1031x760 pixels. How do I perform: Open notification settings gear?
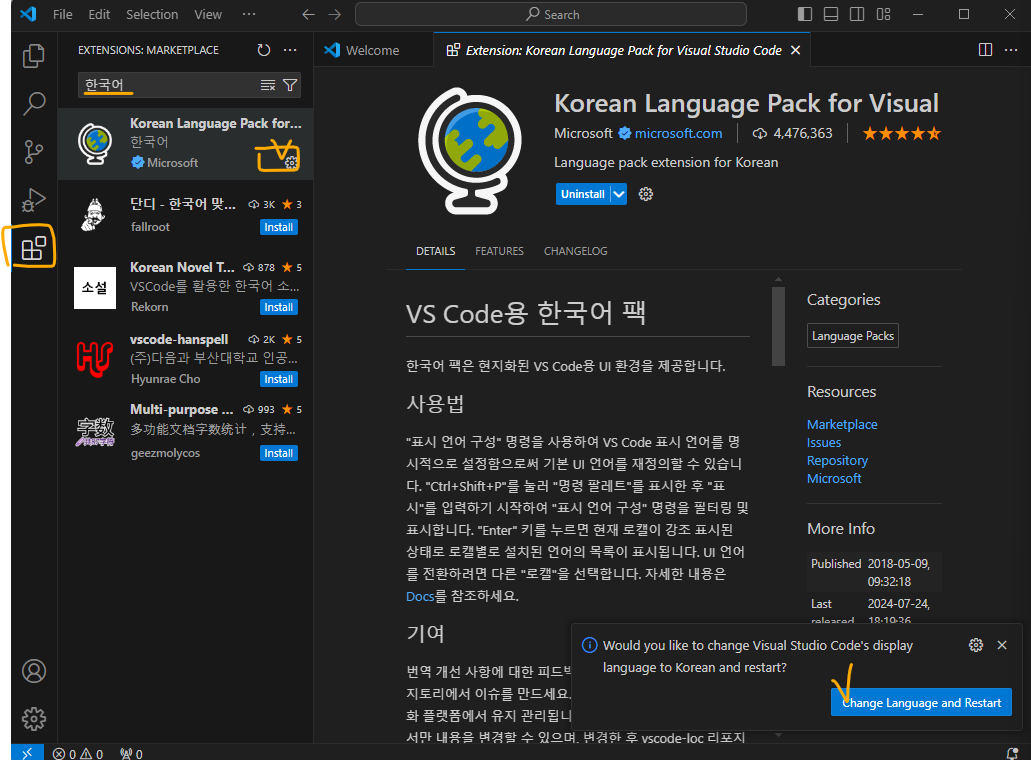(x=976, y=645)
